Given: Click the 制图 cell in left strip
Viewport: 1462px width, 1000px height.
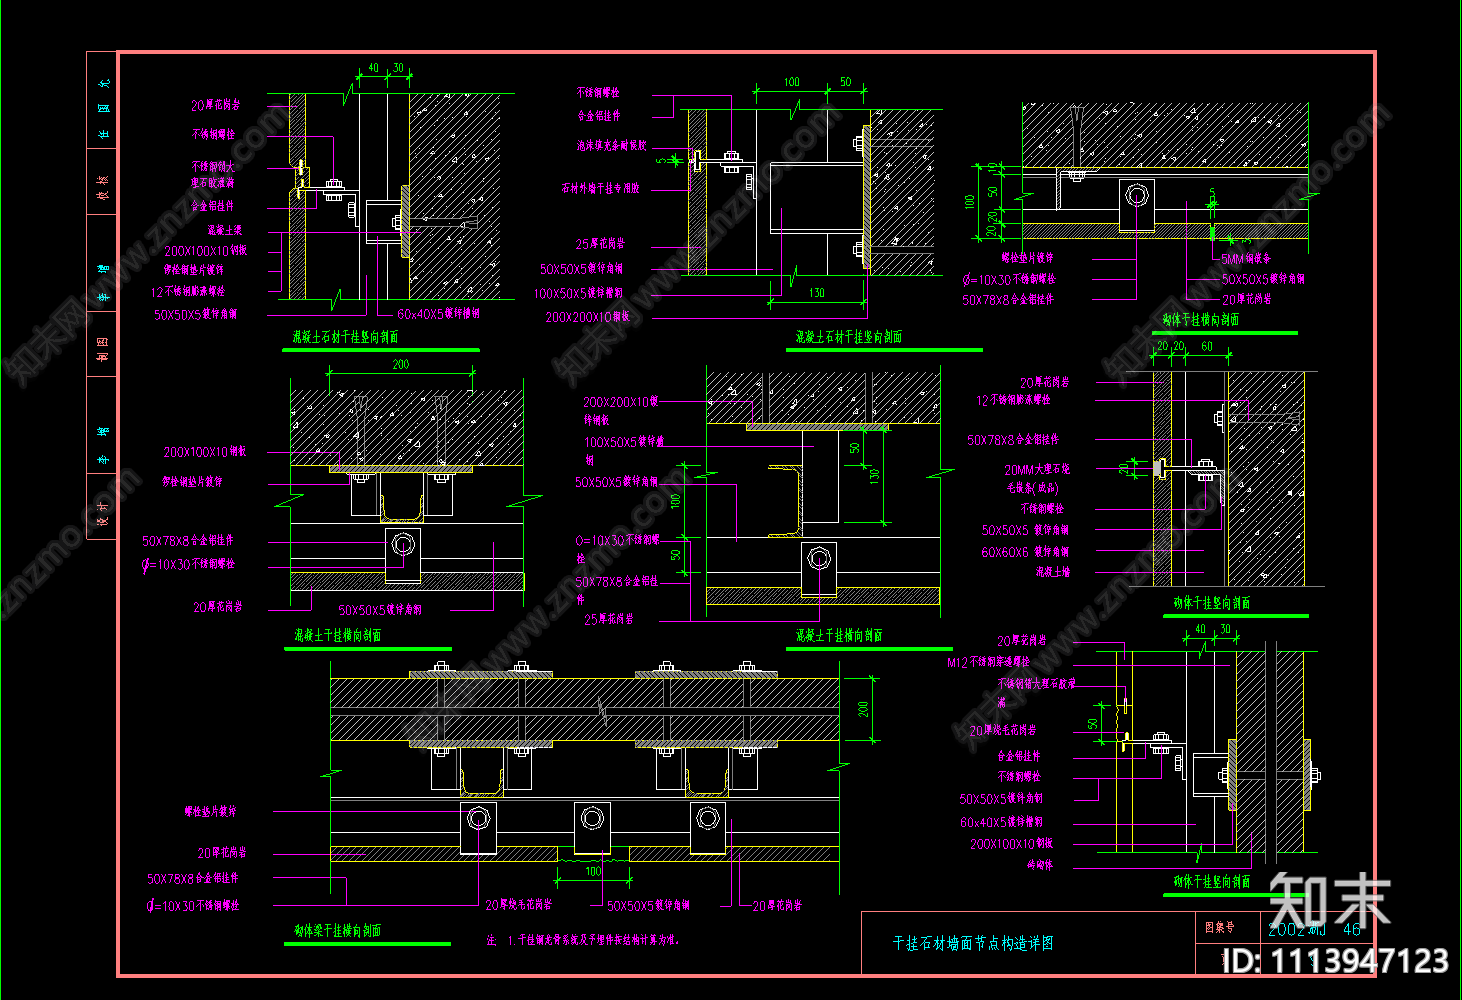Looking at the screenshot, I should [102, 345].
